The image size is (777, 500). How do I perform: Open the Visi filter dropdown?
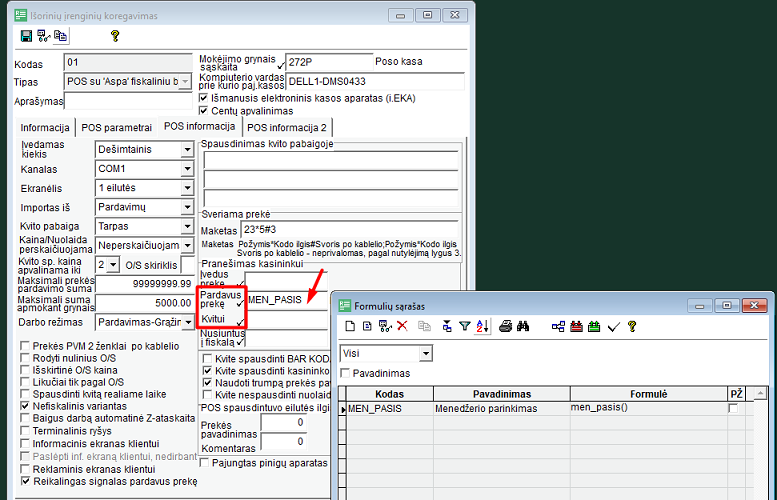tap(425, 353)
